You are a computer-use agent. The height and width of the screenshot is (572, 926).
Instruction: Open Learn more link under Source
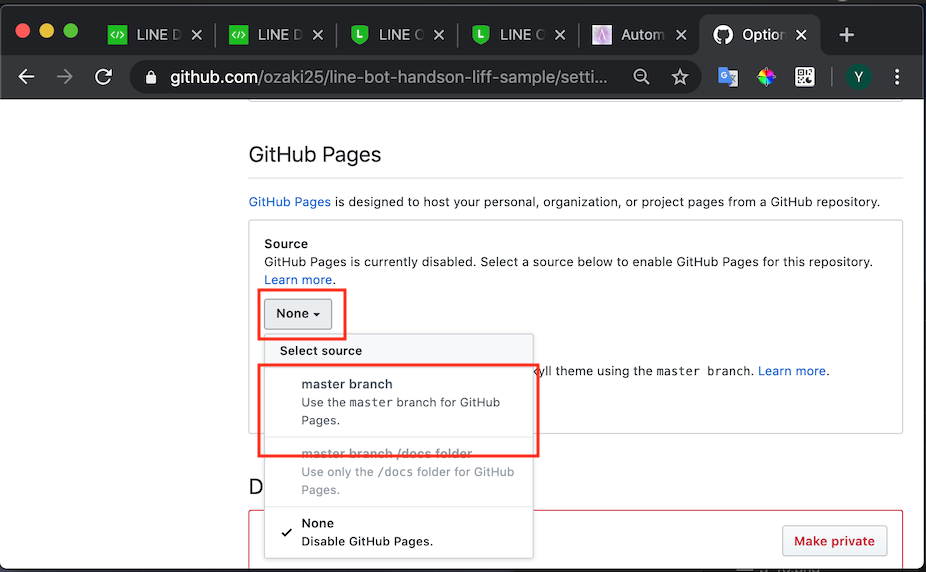point(298,280)
